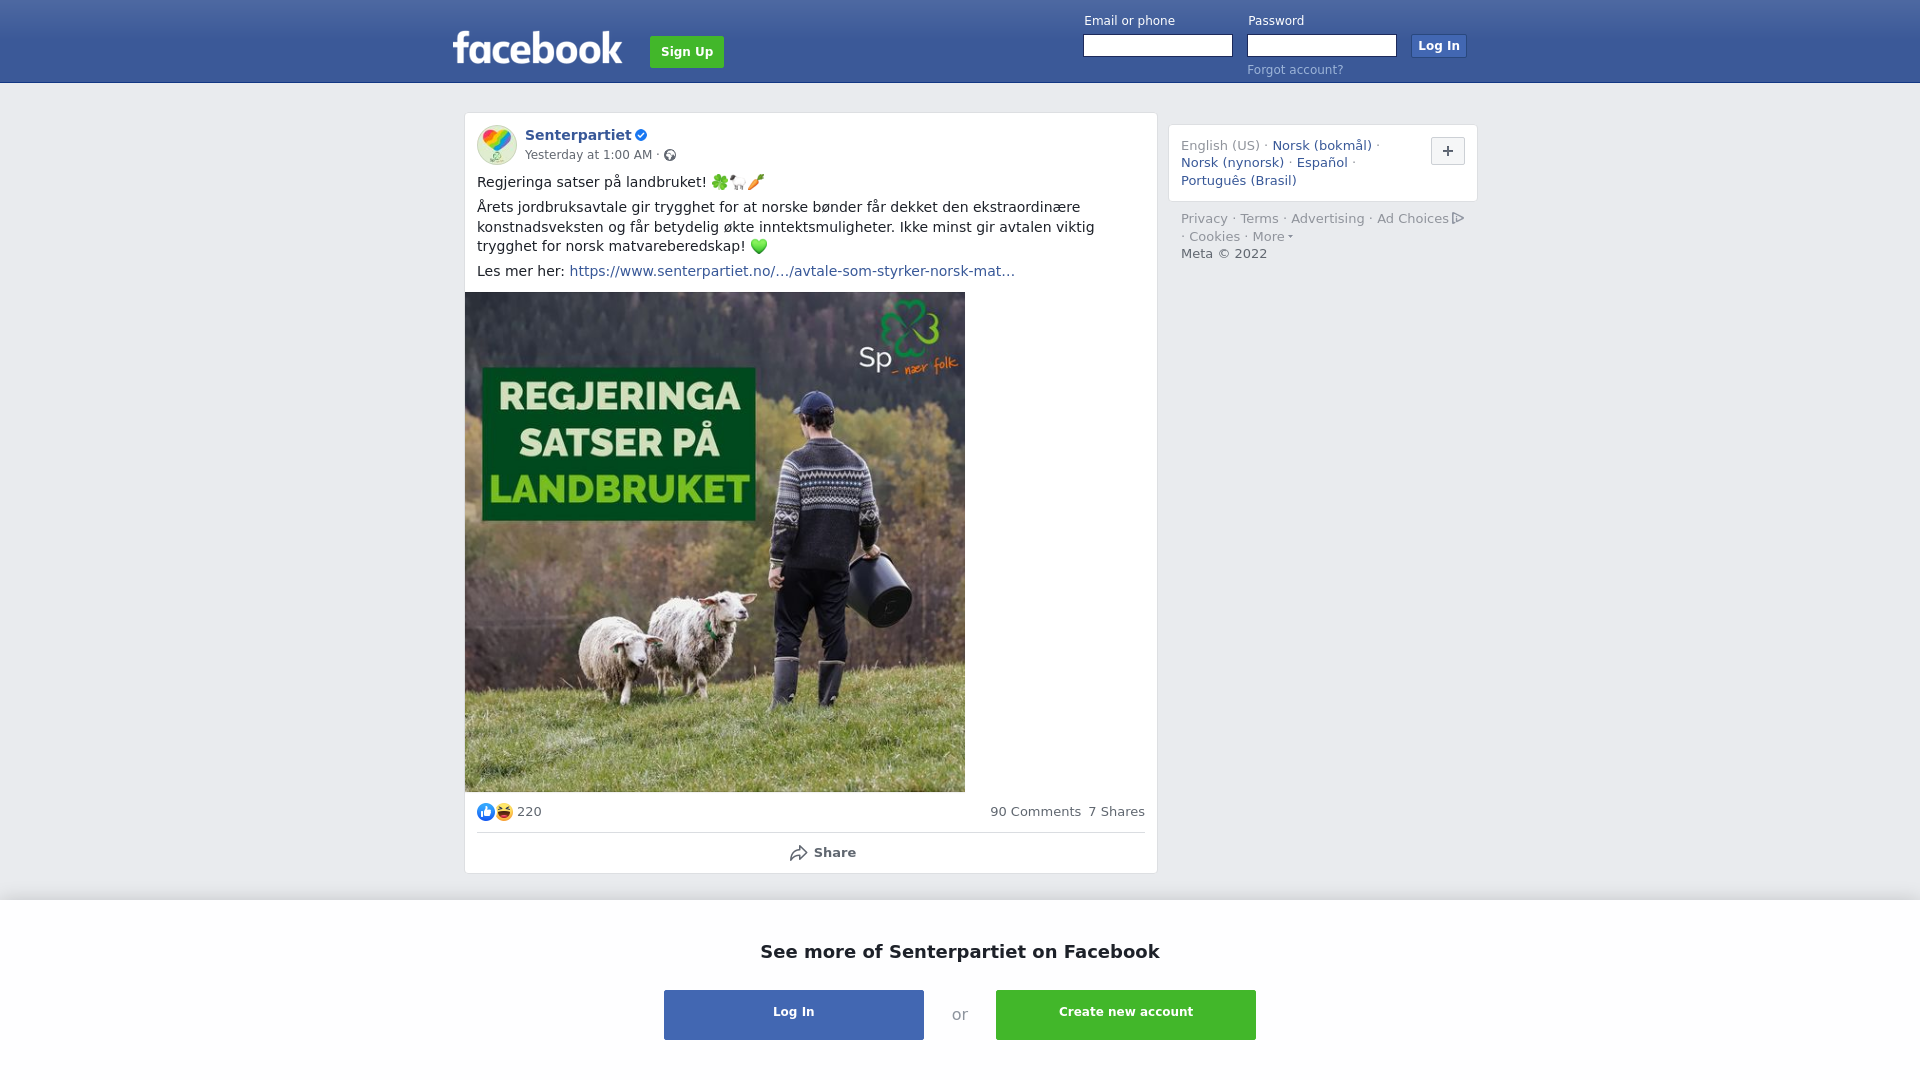1920x1080 pixels.
Task: Focus the Email or phone field
Action: point(1158,46)
